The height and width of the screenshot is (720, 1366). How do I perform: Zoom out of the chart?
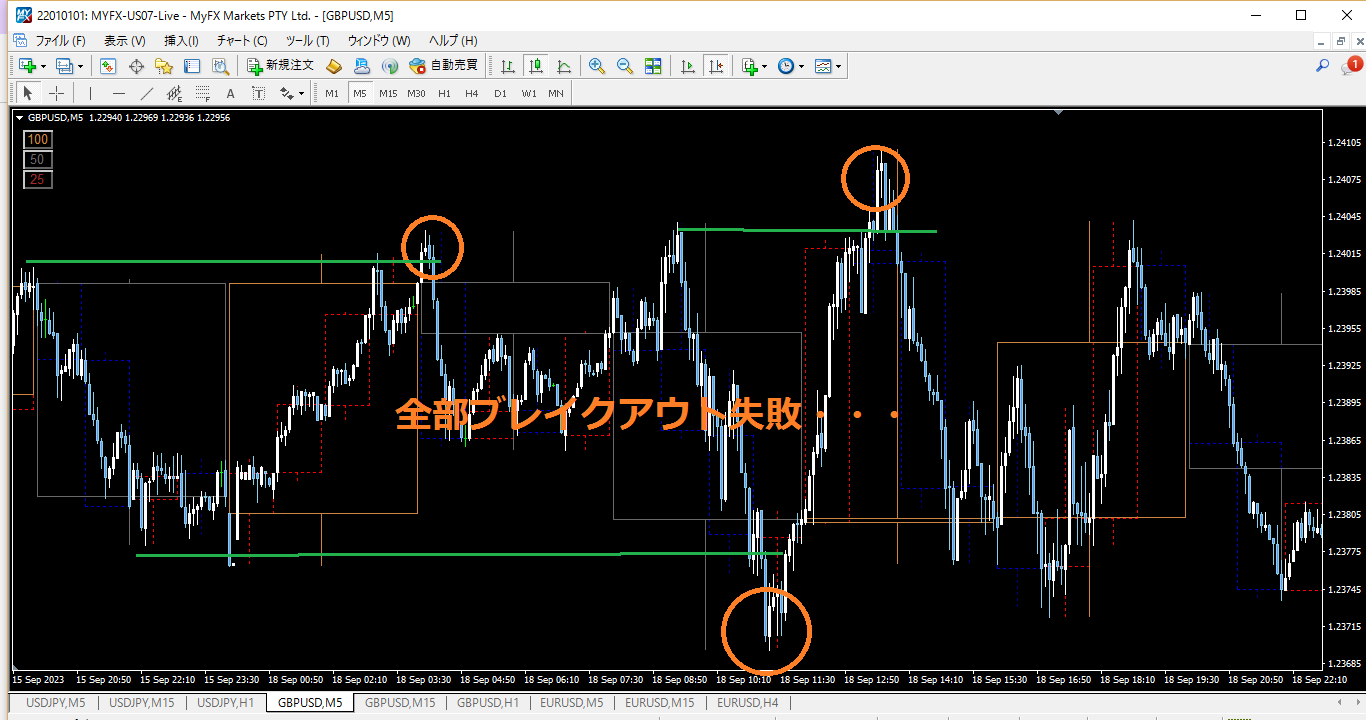pos(625,66)
